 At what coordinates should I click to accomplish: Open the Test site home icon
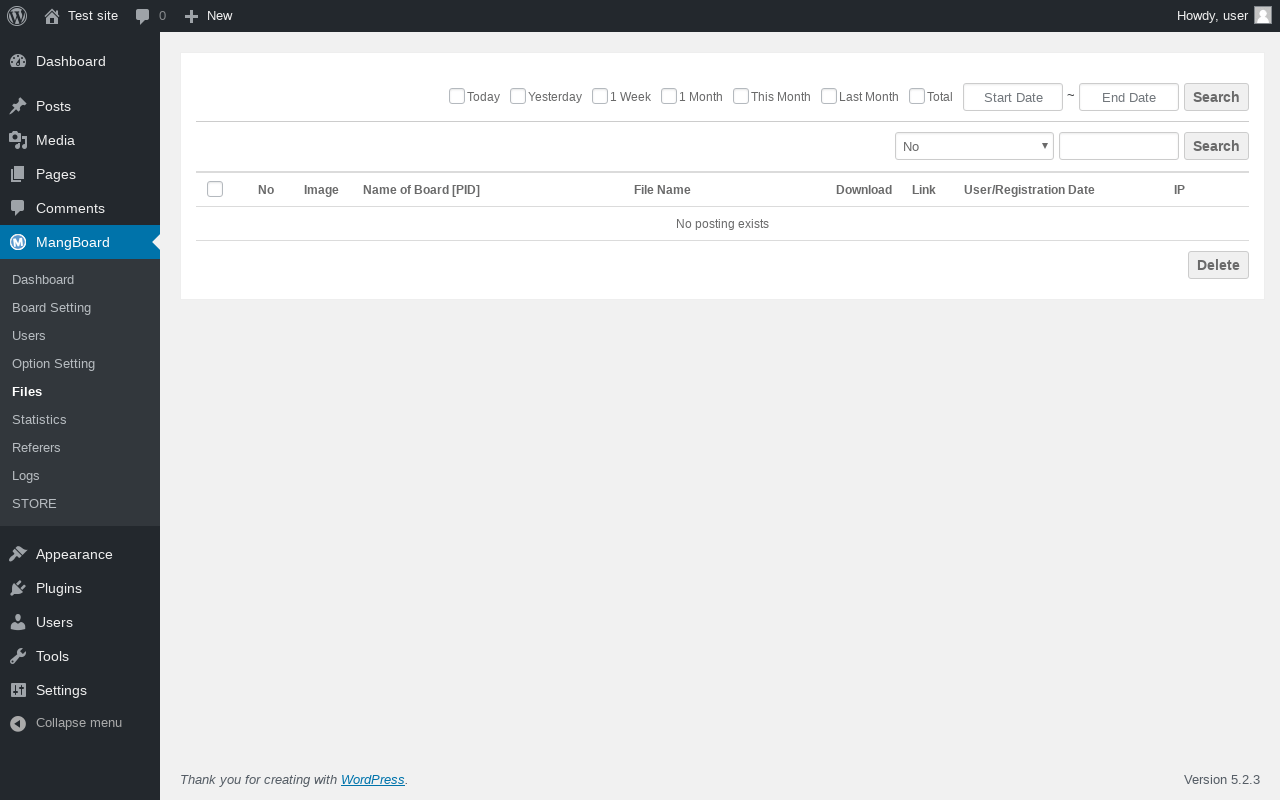coord(52,16)
